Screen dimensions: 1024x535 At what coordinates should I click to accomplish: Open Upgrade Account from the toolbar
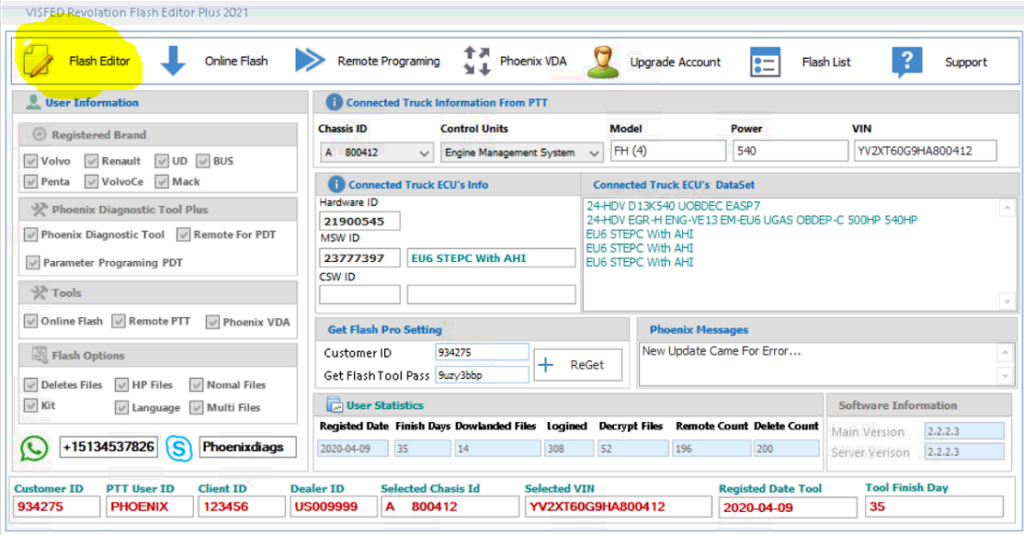675,62
